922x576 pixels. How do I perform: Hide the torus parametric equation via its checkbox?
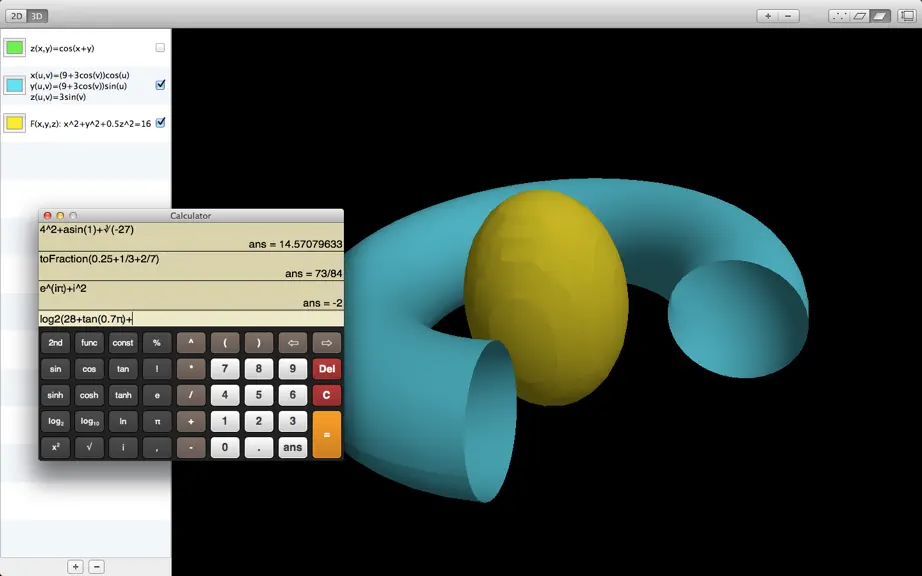(160, 85)
